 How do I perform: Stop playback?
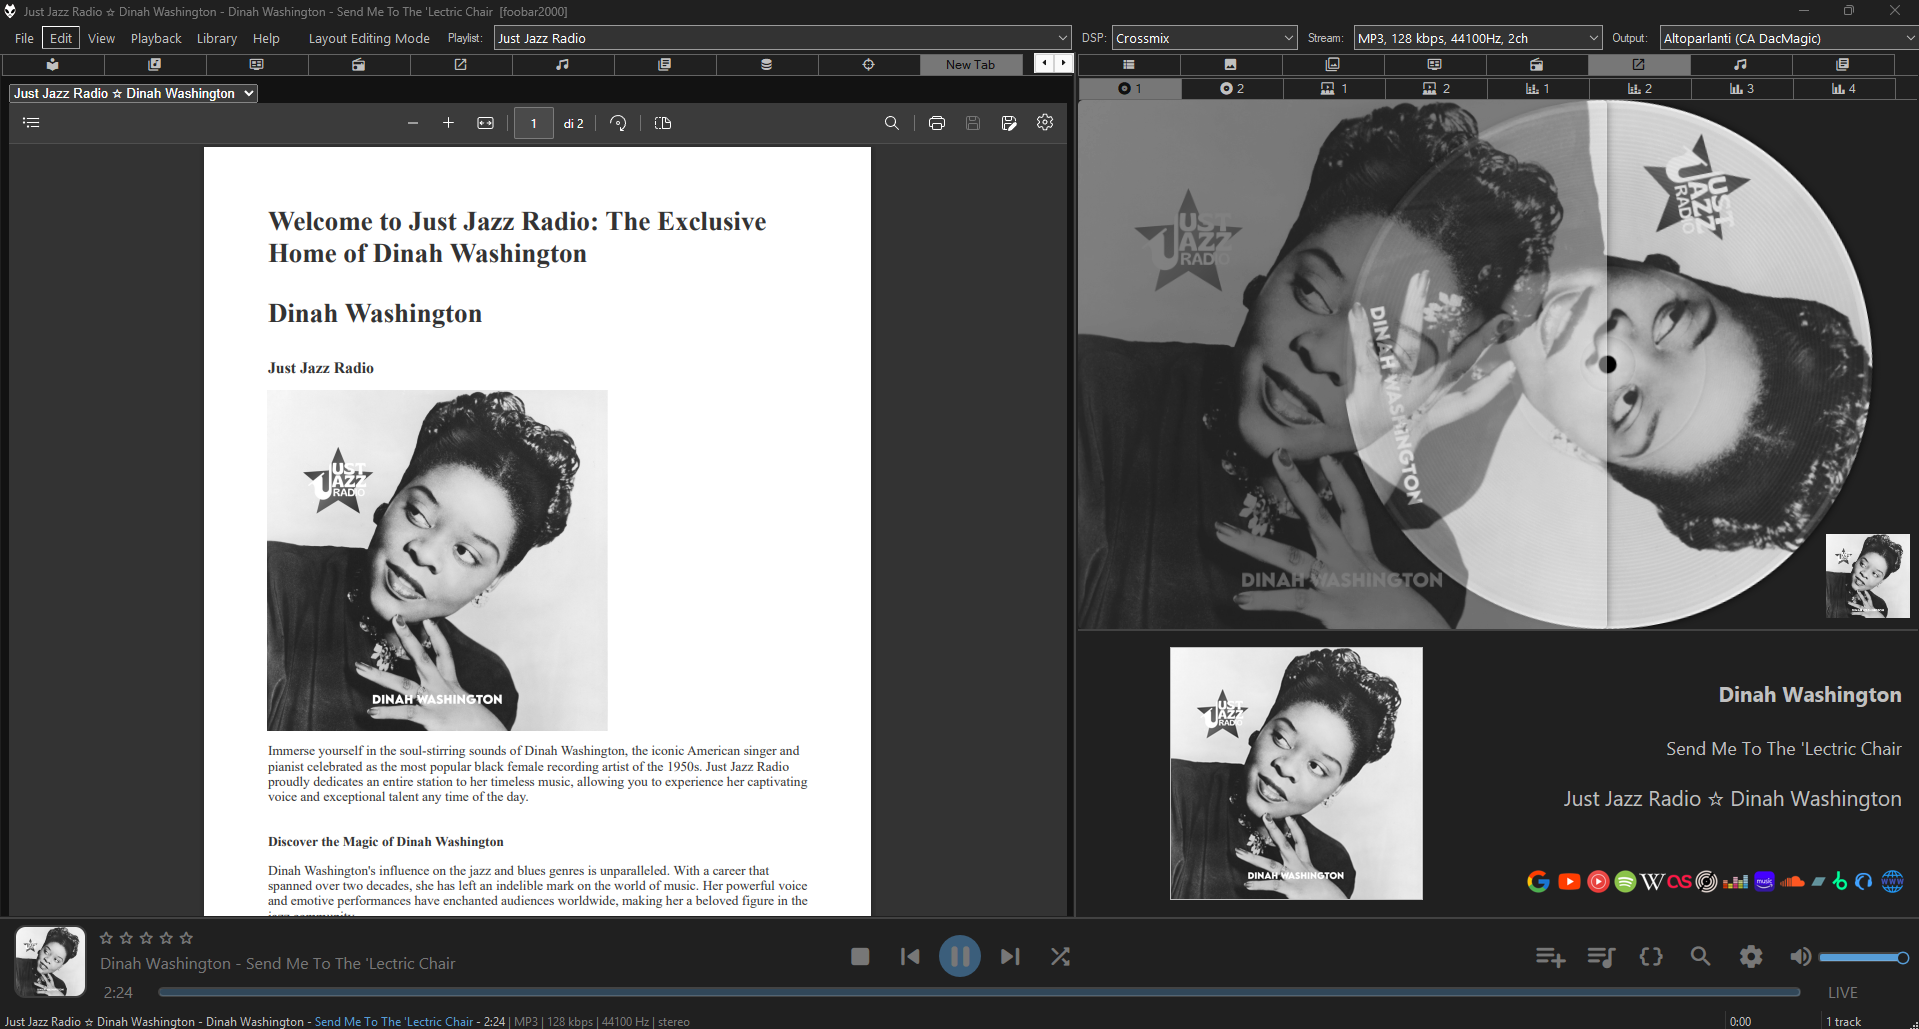(860, 957)
